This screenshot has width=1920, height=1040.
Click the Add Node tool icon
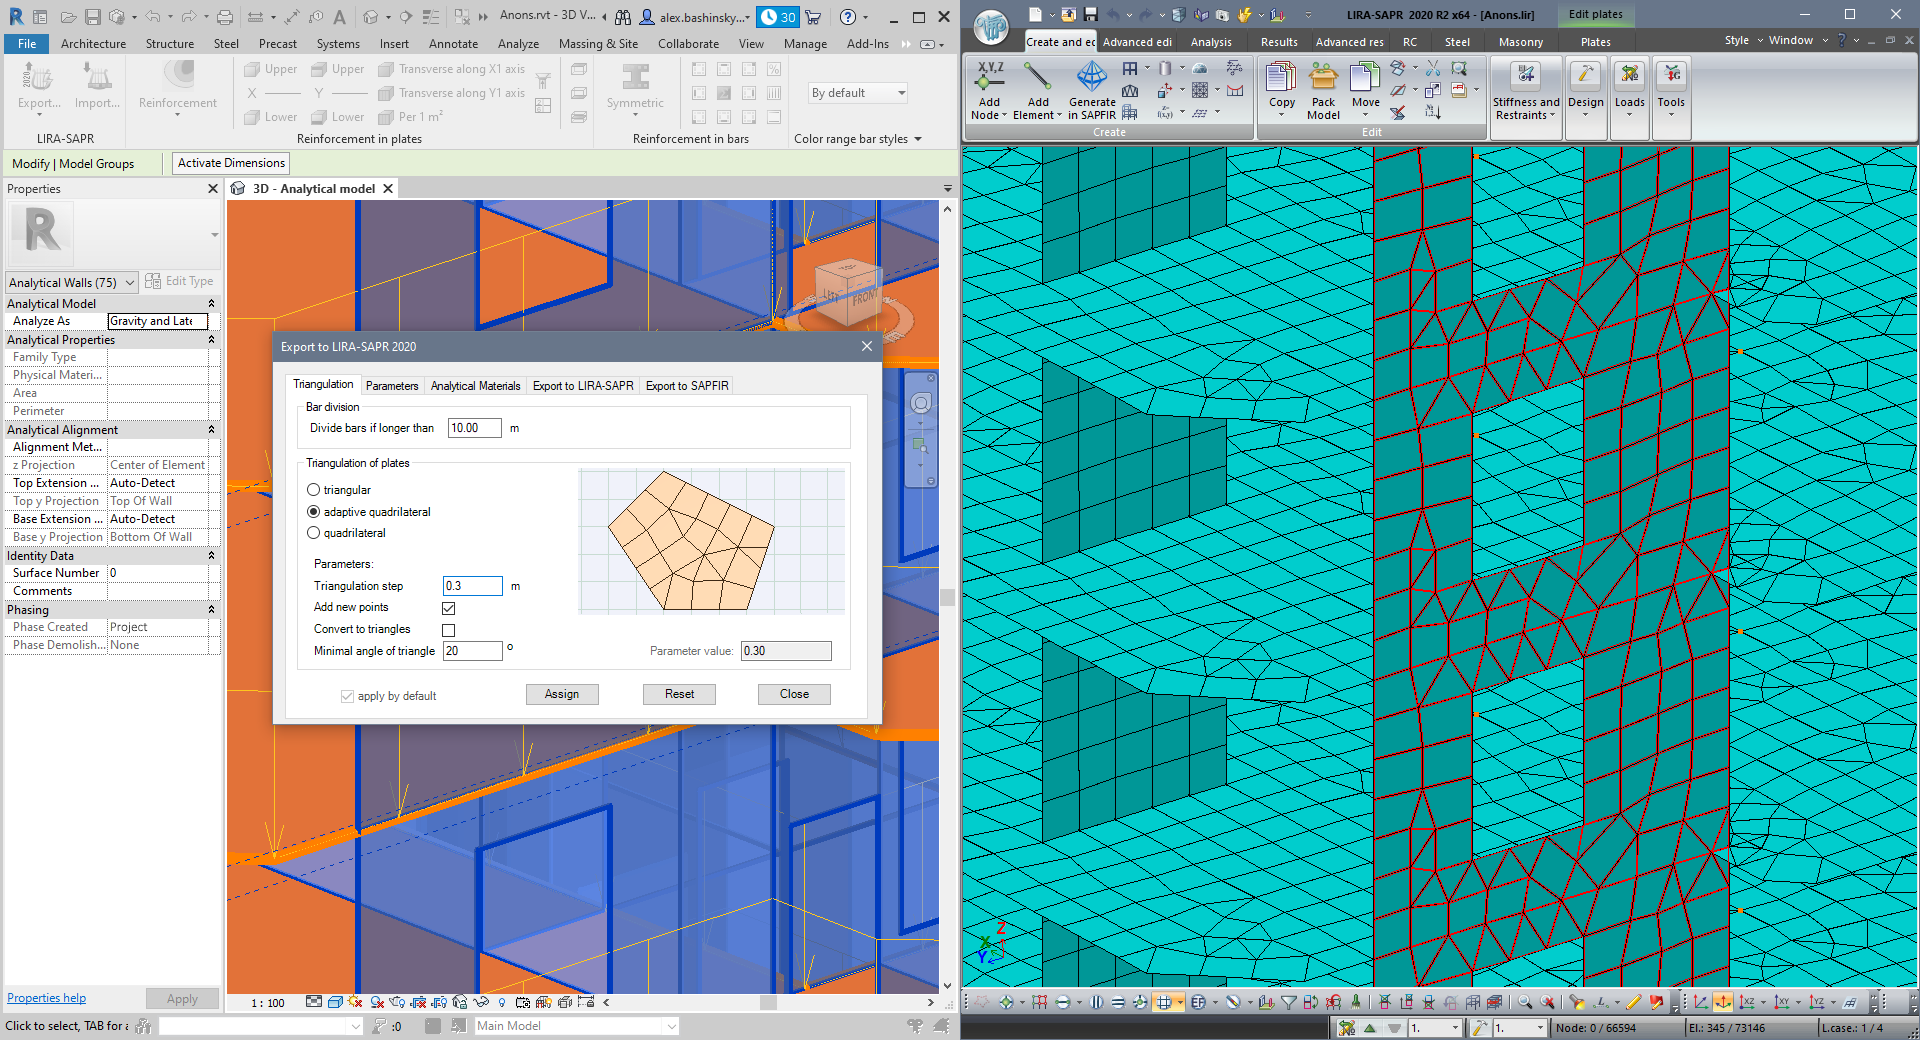(x=989, y=76)
